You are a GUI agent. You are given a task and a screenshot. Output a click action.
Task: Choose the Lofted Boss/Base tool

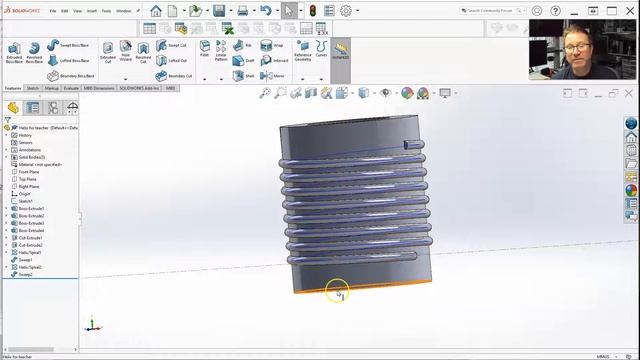(68, 60)
